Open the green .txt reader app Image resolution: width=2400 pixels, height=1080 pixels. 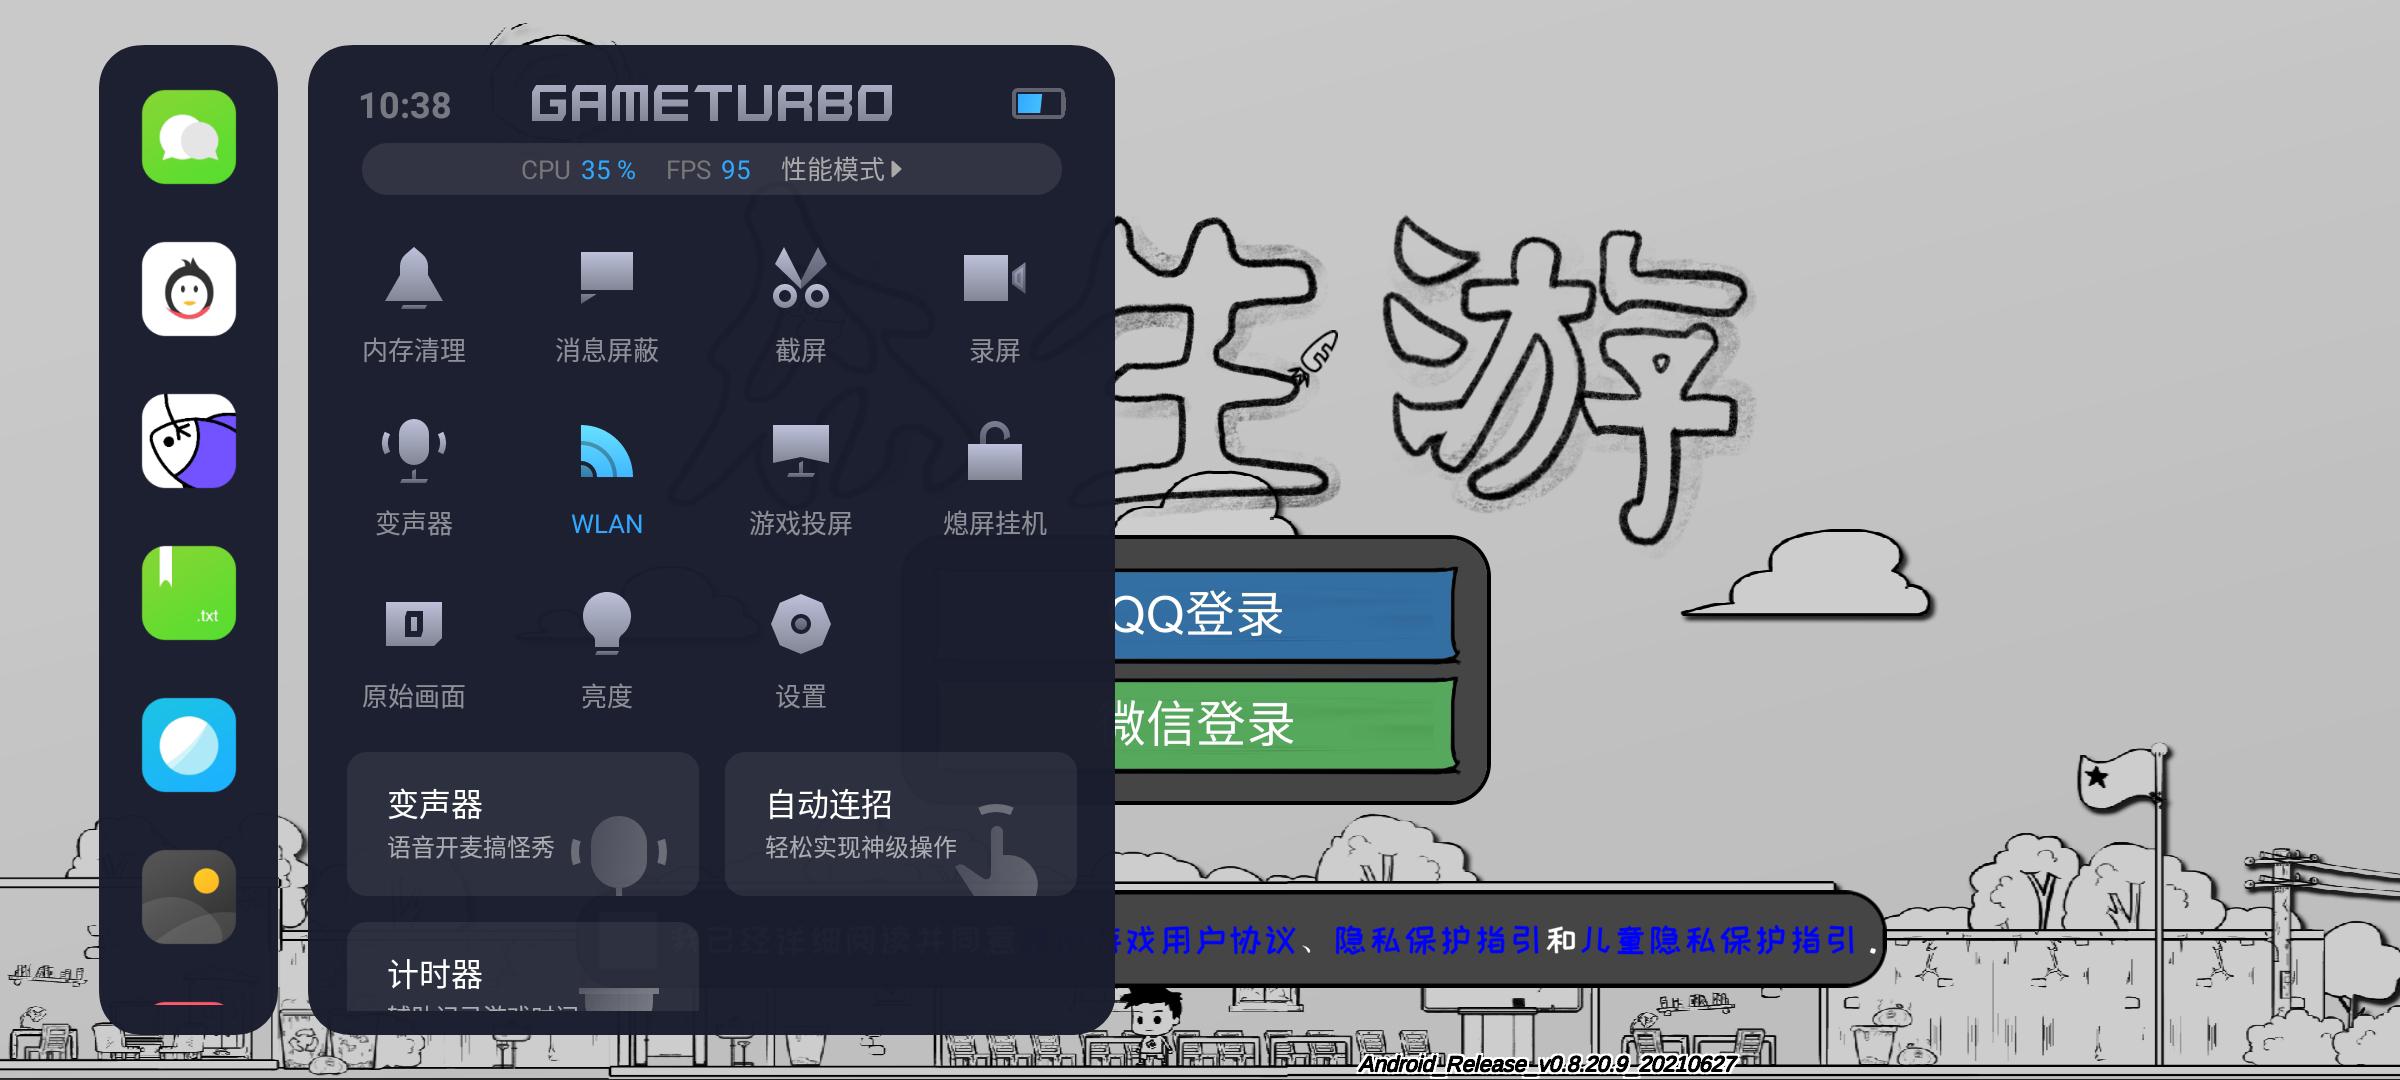coord(189,593)
